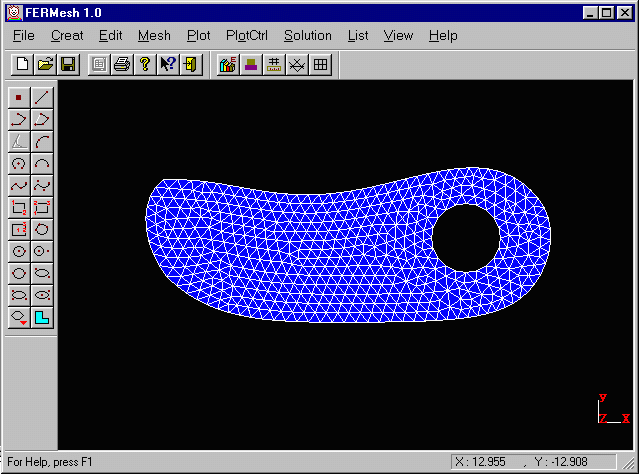Click the circular hole in the mesh

coord(466,238)
